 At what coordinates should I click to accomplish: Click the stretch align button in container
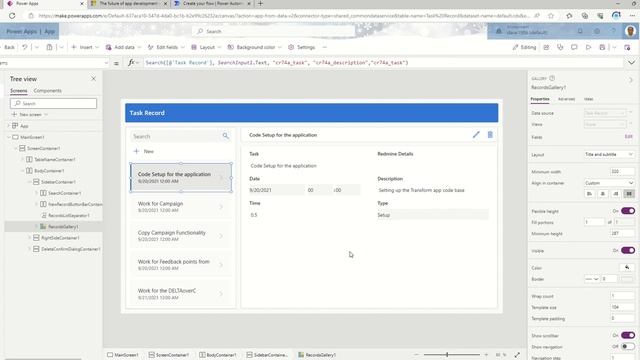click(x=629, y=194)
